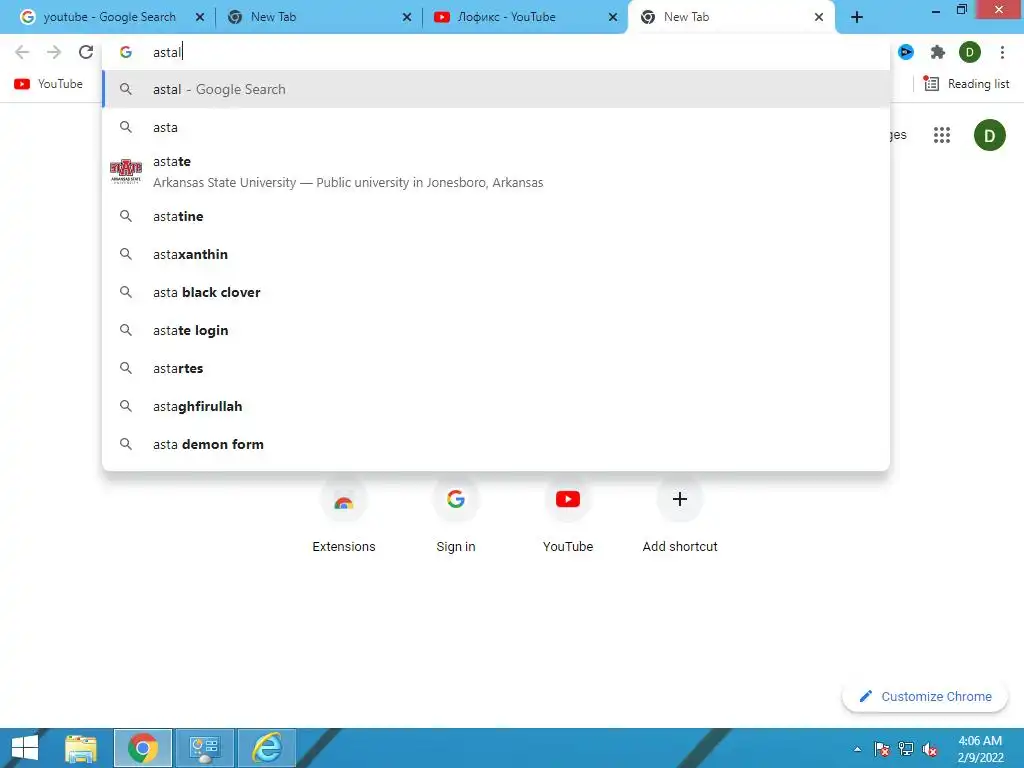Select 'astaghfirullah' suggestion
1024x768 pixels.
coord(496,406)
